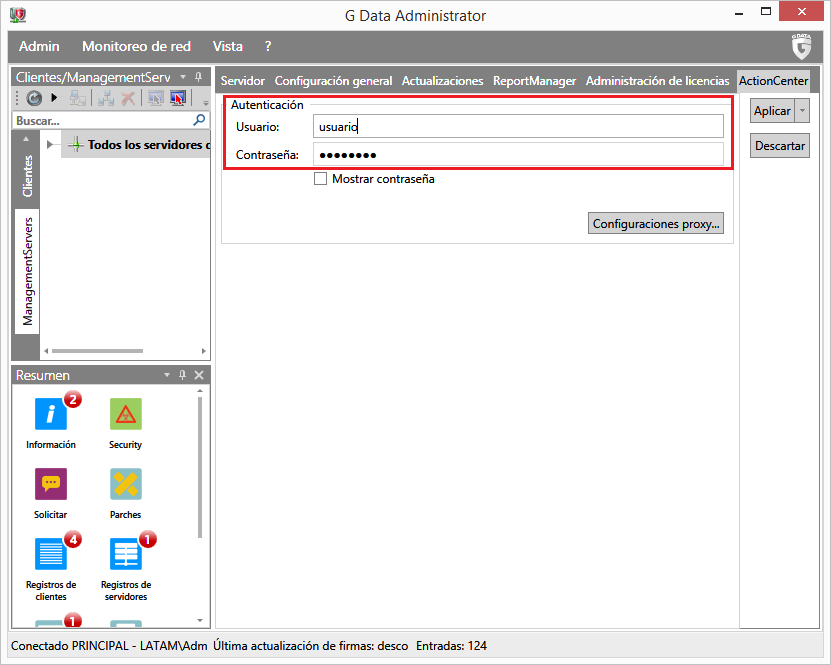Expand the Todos los servidores tree node
The width and height of the screenshot is (831, 665).
coord(49,145)
